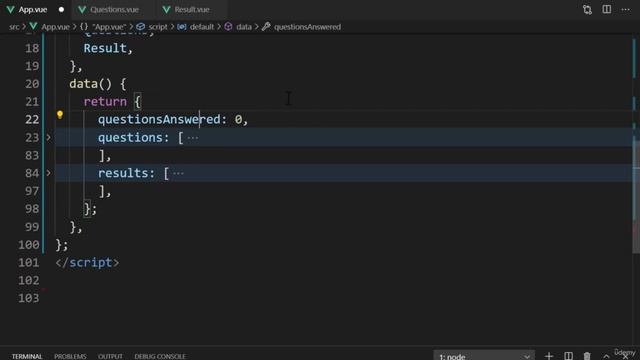
Task: Open the terminal selector dropdown '1: node'
Action: (x=484, y=356)
